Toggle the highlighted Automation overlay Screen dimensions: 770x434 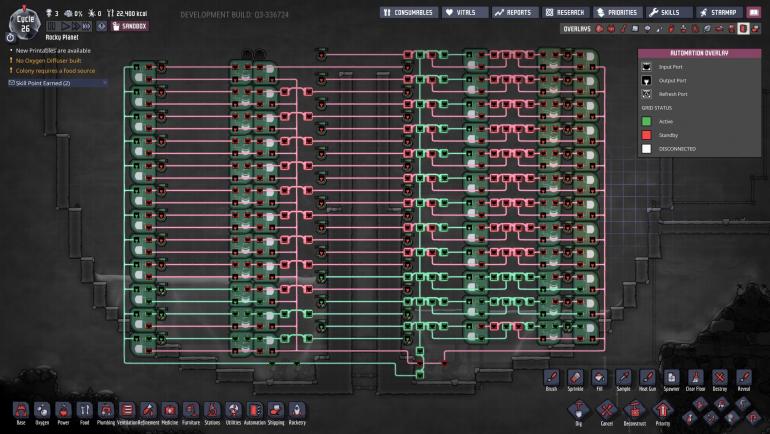pyautogui.click(x=743, y=28)
